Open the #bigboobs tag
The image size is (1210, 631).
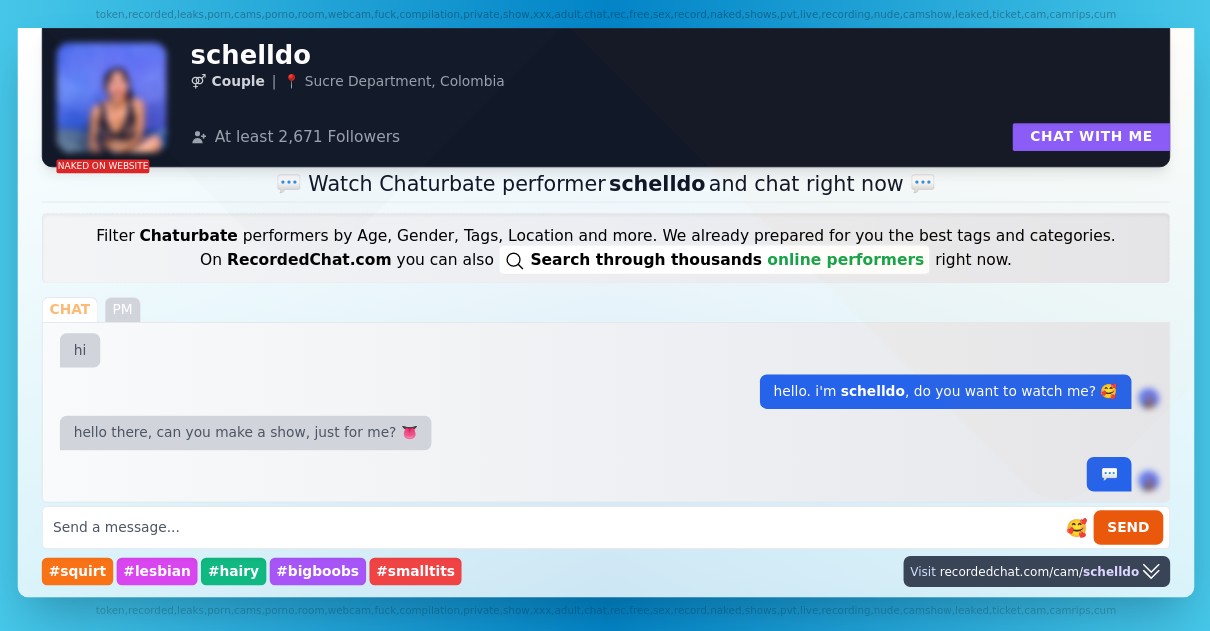(x=318, y=571)
